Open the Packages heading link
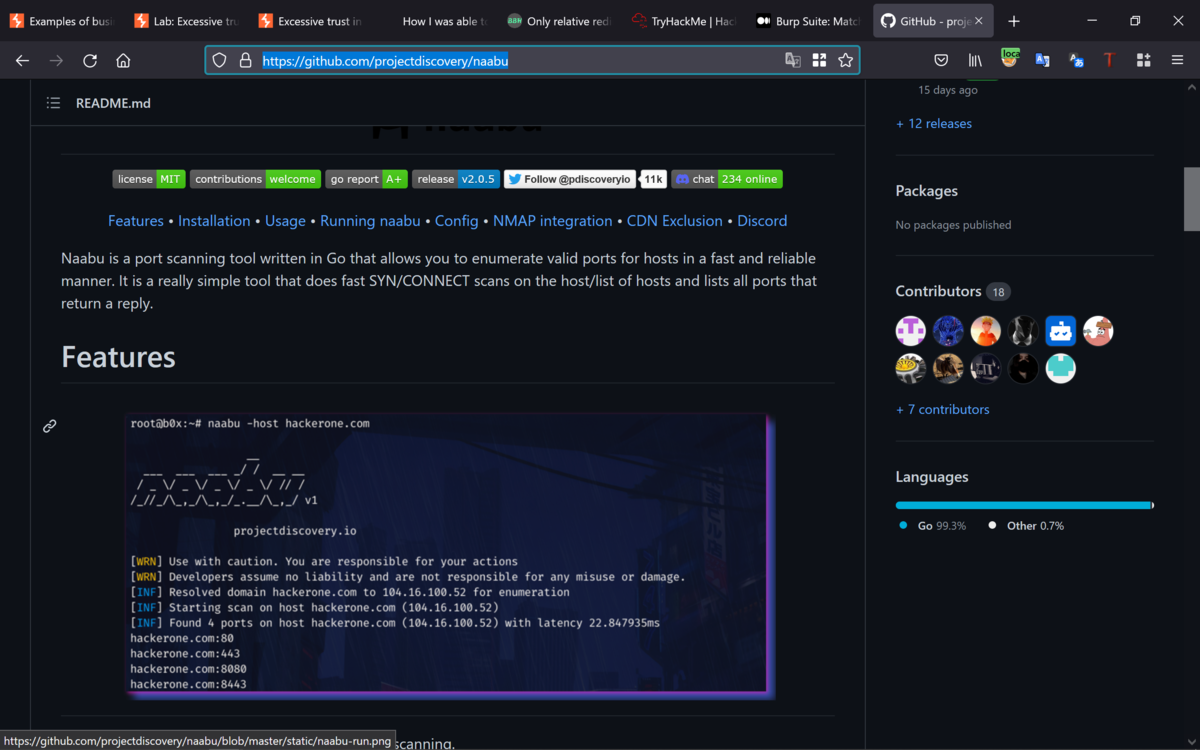Image resolution: width=1200 pixels, height=750 pixels. pos(926,191)
